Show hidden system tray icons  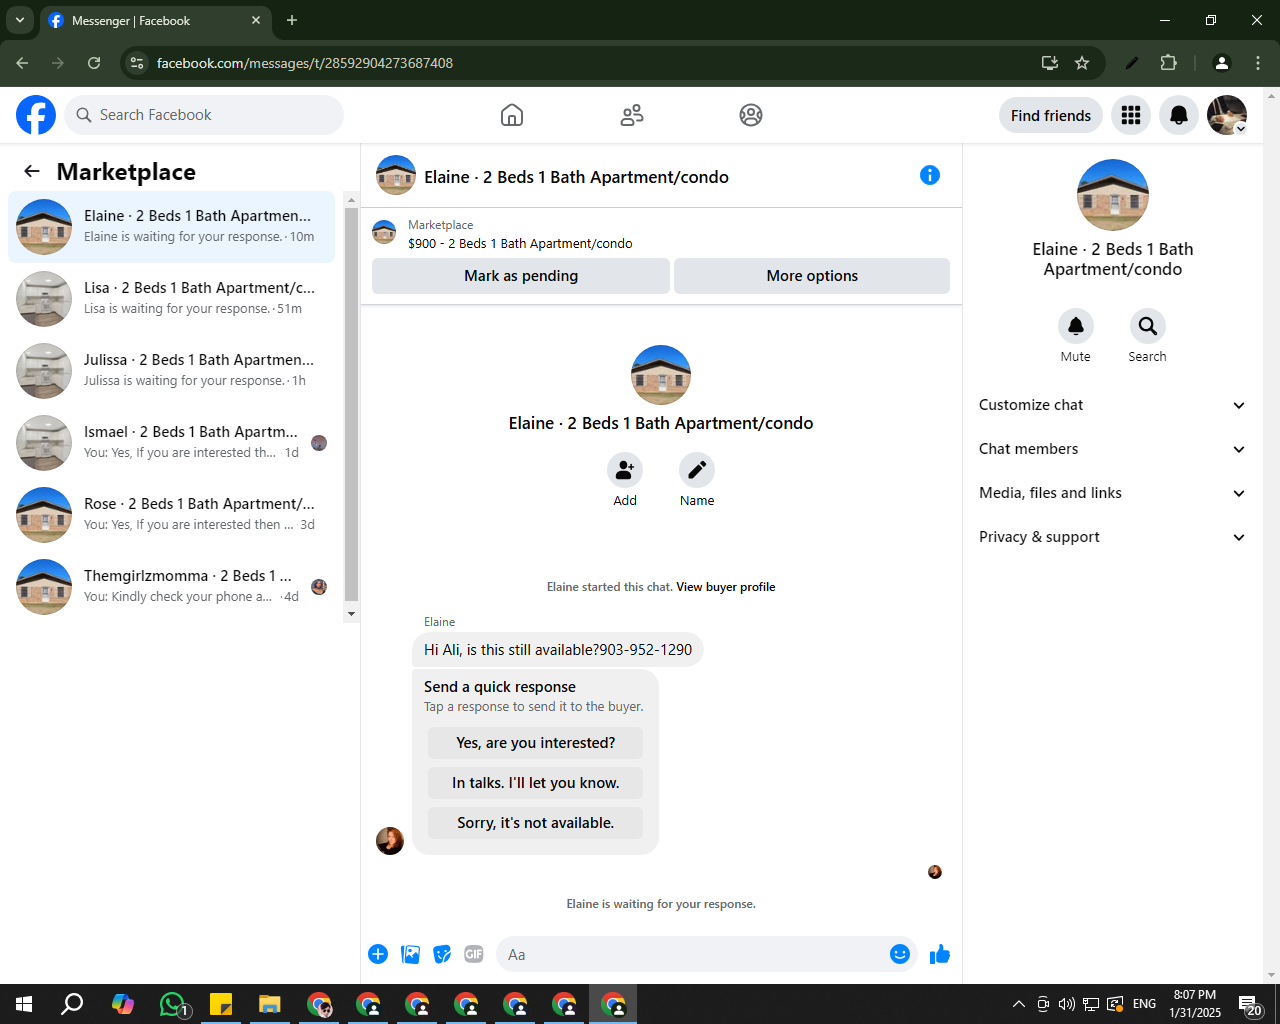tap(1019, 1004)
